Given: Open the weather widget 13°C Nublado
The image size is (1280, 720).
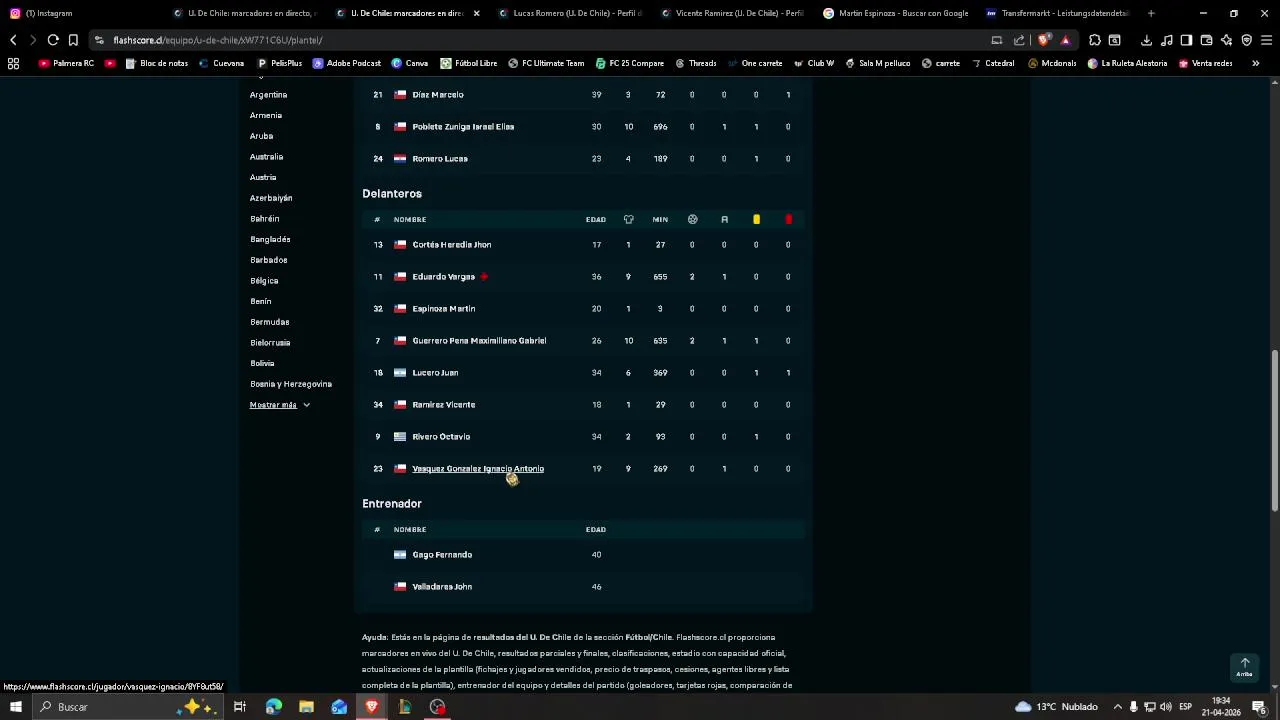Looking at the screenshot, I should point(1057,707).
